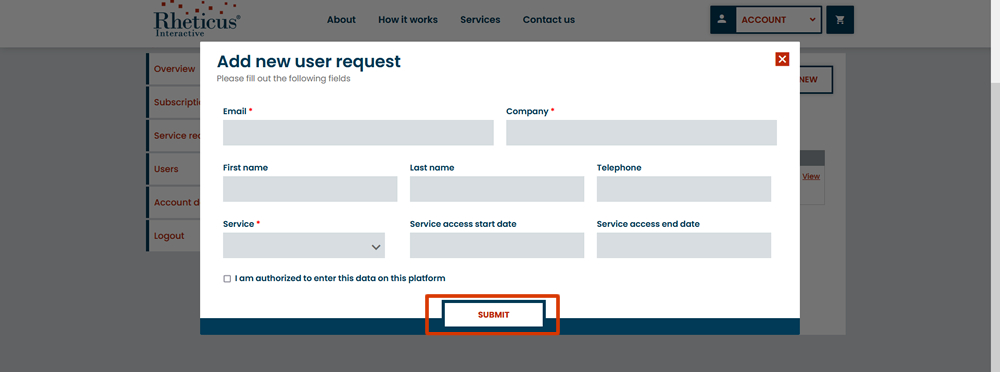
Task: Click the Service dropdown chevron arrow
Action: 376,247
